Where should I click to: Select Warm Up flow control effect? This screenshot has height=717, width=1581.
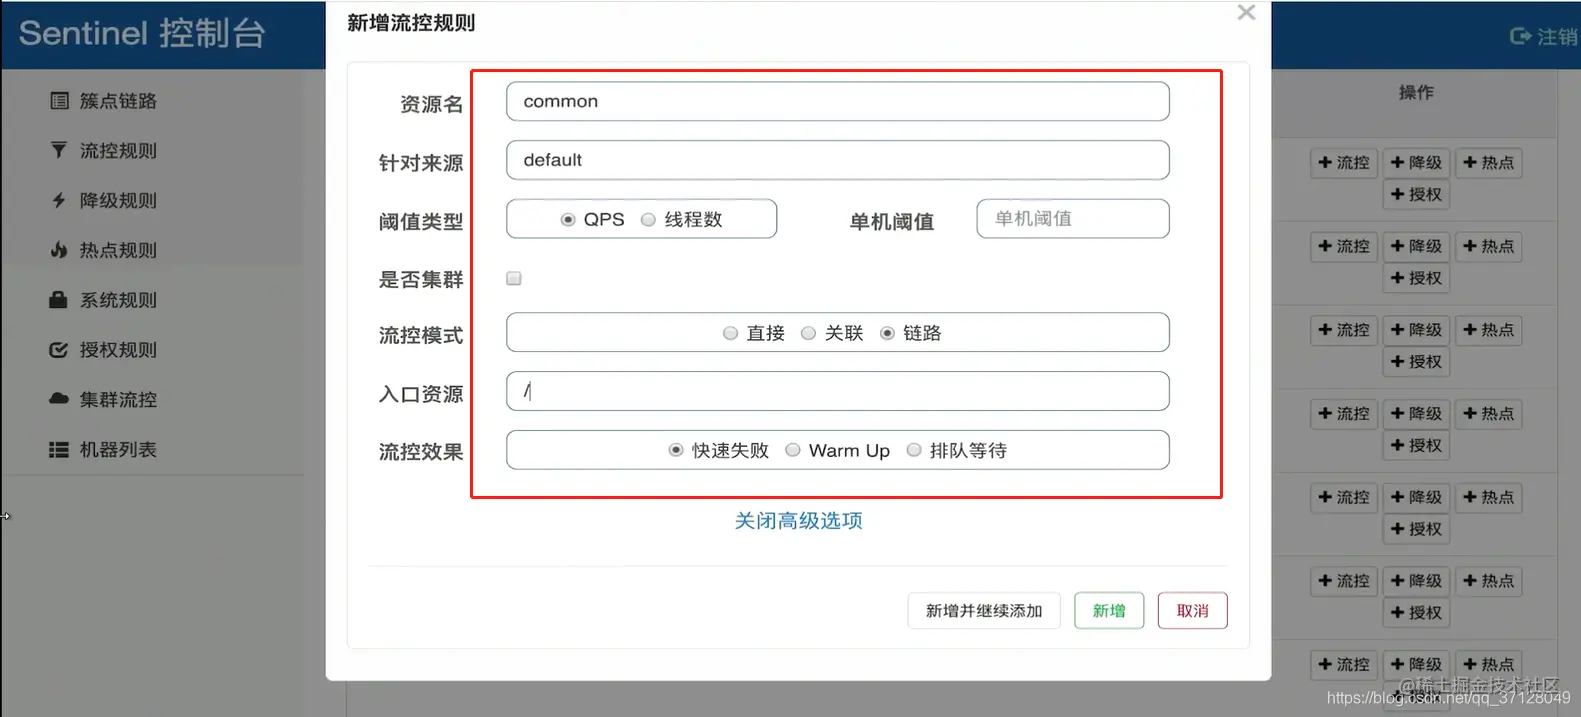point(793,450)
